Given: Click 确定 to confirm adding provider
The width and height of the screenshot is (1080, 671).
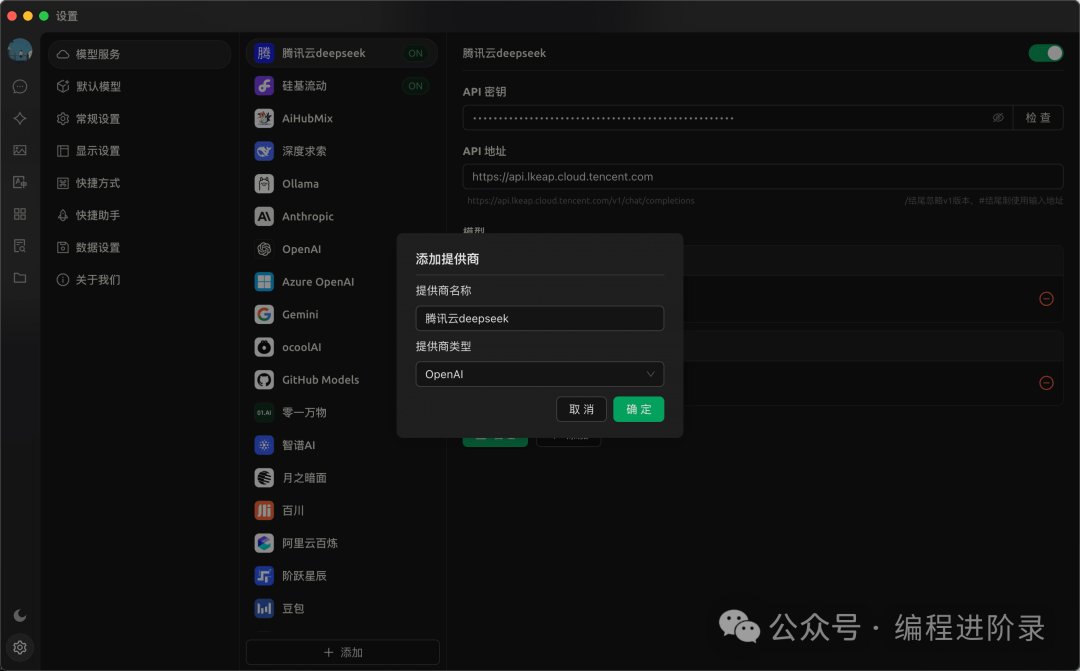Looking at the screenshot, I should coord(638,409).
